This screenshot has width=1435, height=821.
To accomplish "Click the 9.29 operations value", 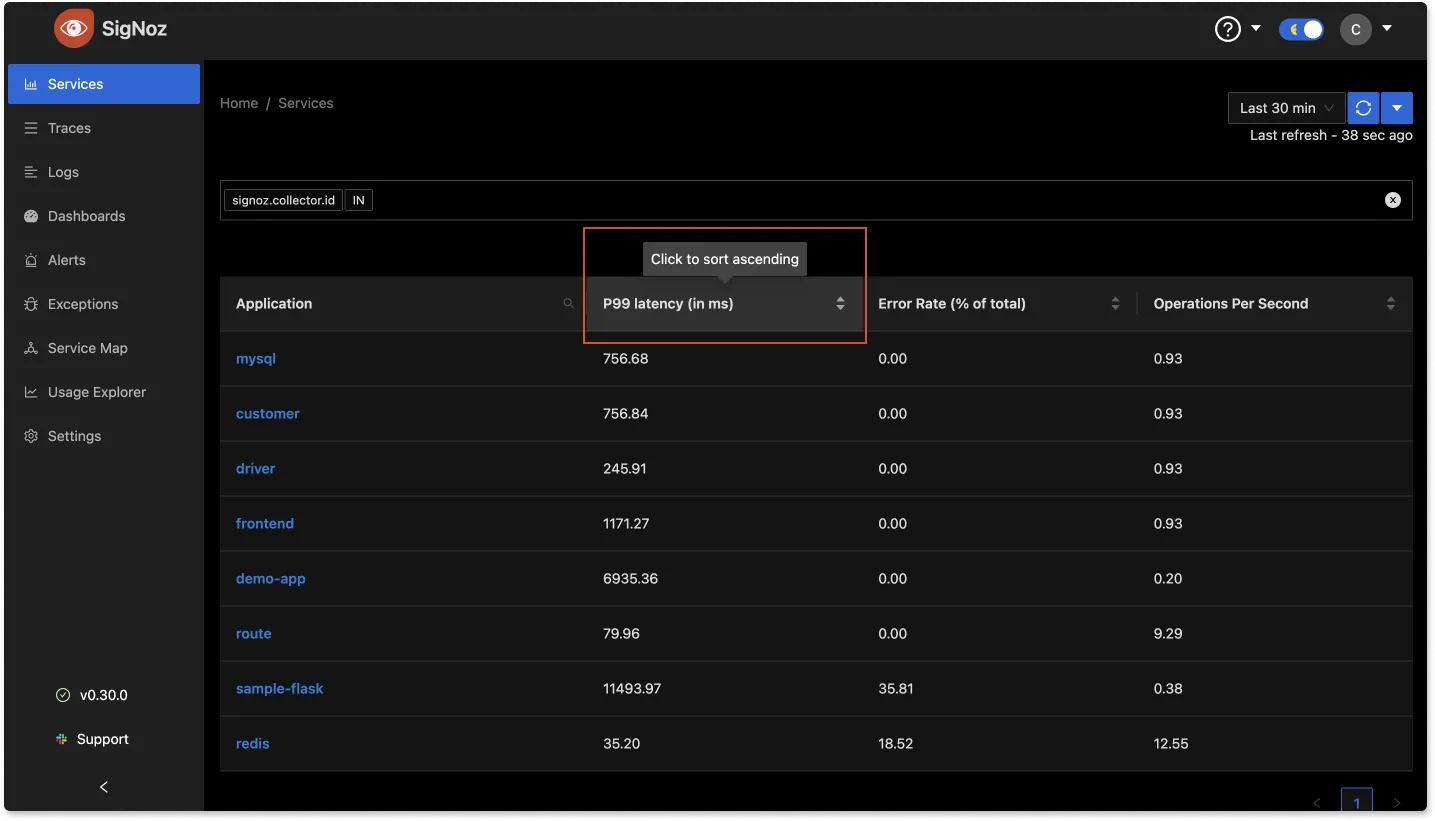I will click(x=1168, y=634).
